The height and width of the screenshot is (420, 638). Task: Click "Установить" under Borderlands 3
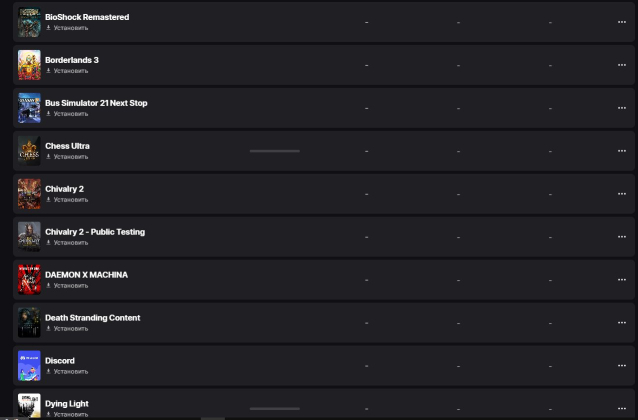pyautogui.click(x=70, y=71)
